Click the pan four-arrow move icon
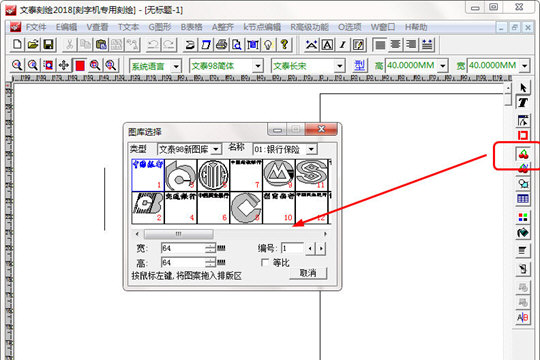540x360 pixels. 64,65
